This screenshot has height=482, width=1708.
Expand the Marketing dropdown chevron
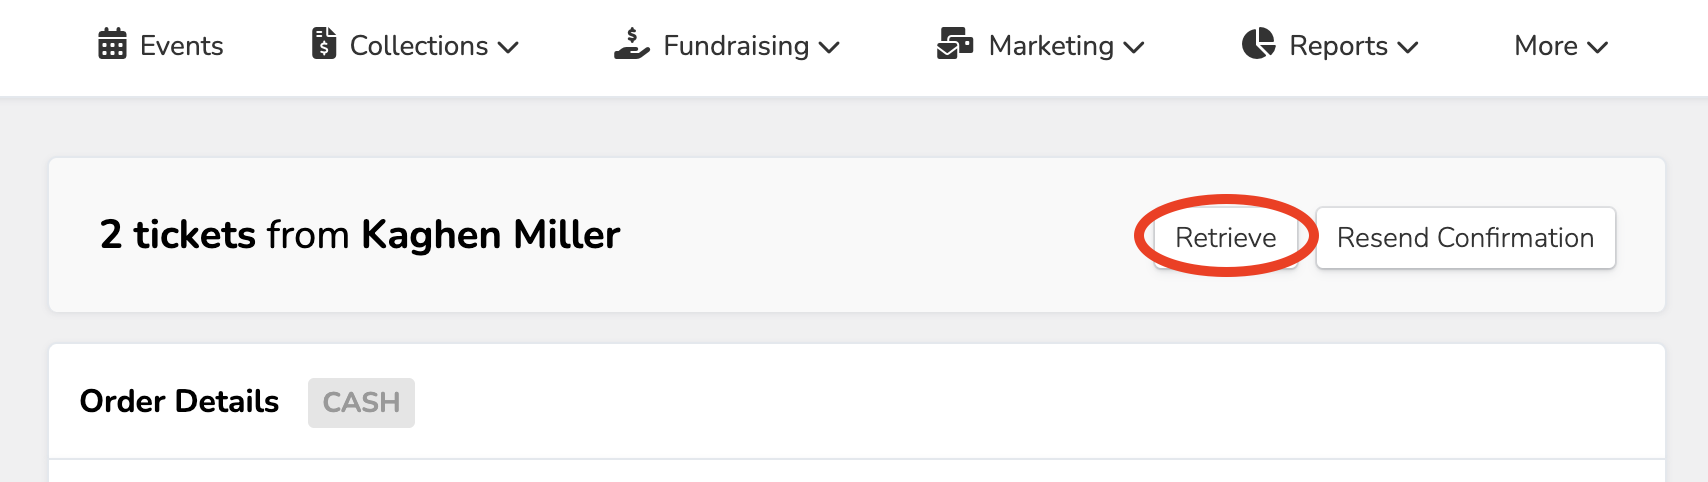tap(1134, 47)
